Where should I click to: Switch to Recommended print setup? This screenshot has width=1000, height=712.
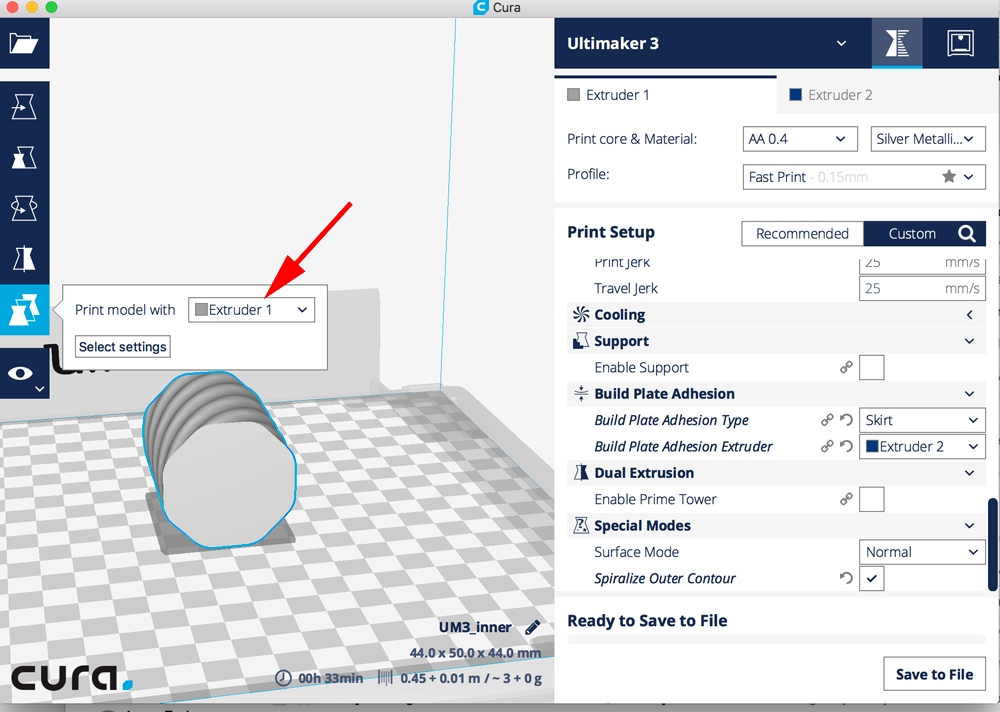coord(802,234)
